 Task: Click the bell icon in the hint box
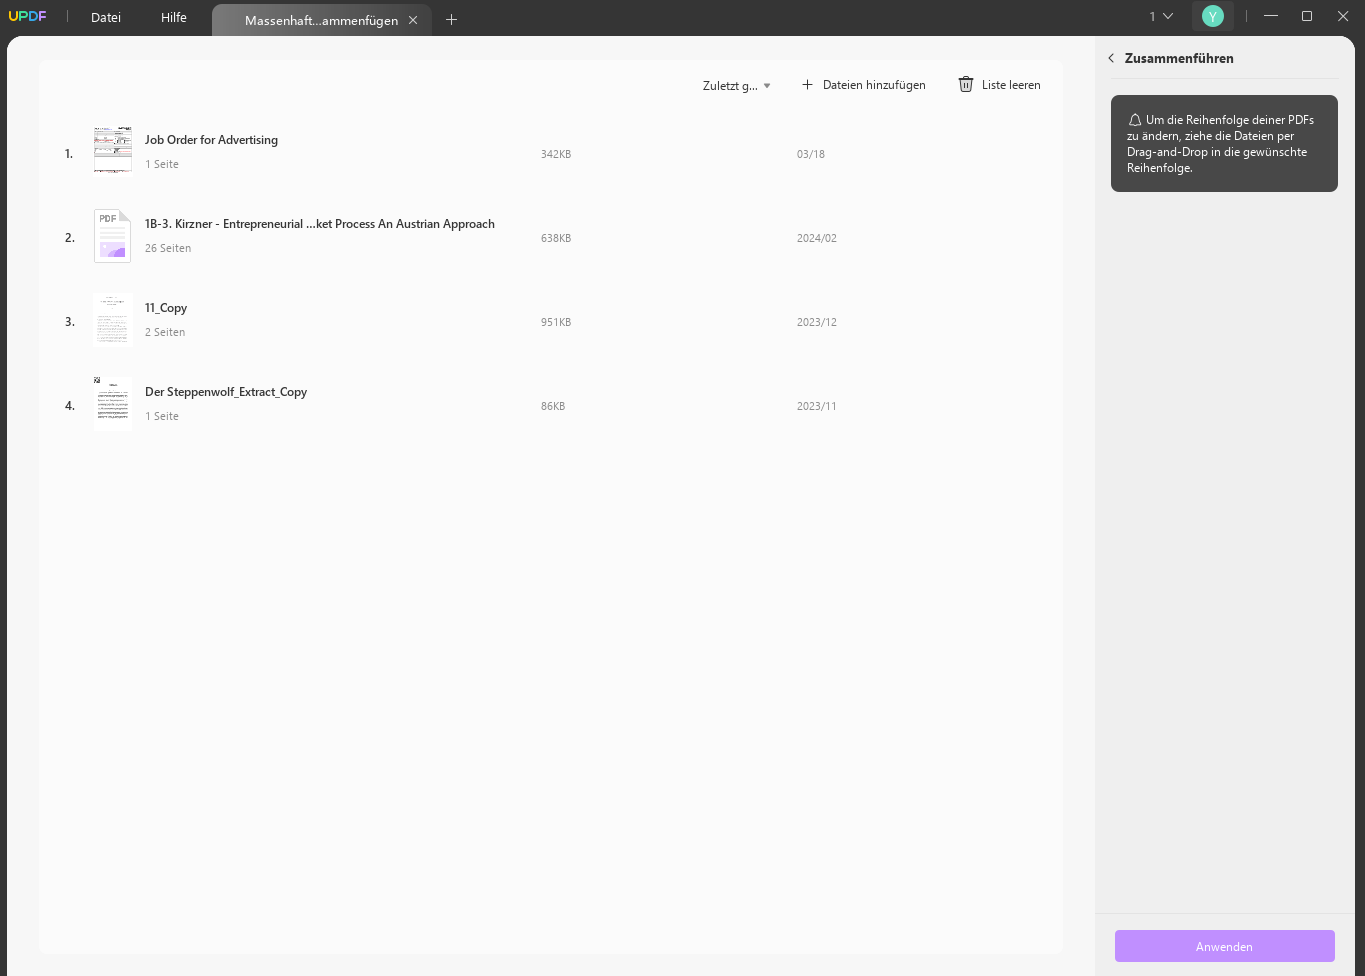pos(1135,120)
